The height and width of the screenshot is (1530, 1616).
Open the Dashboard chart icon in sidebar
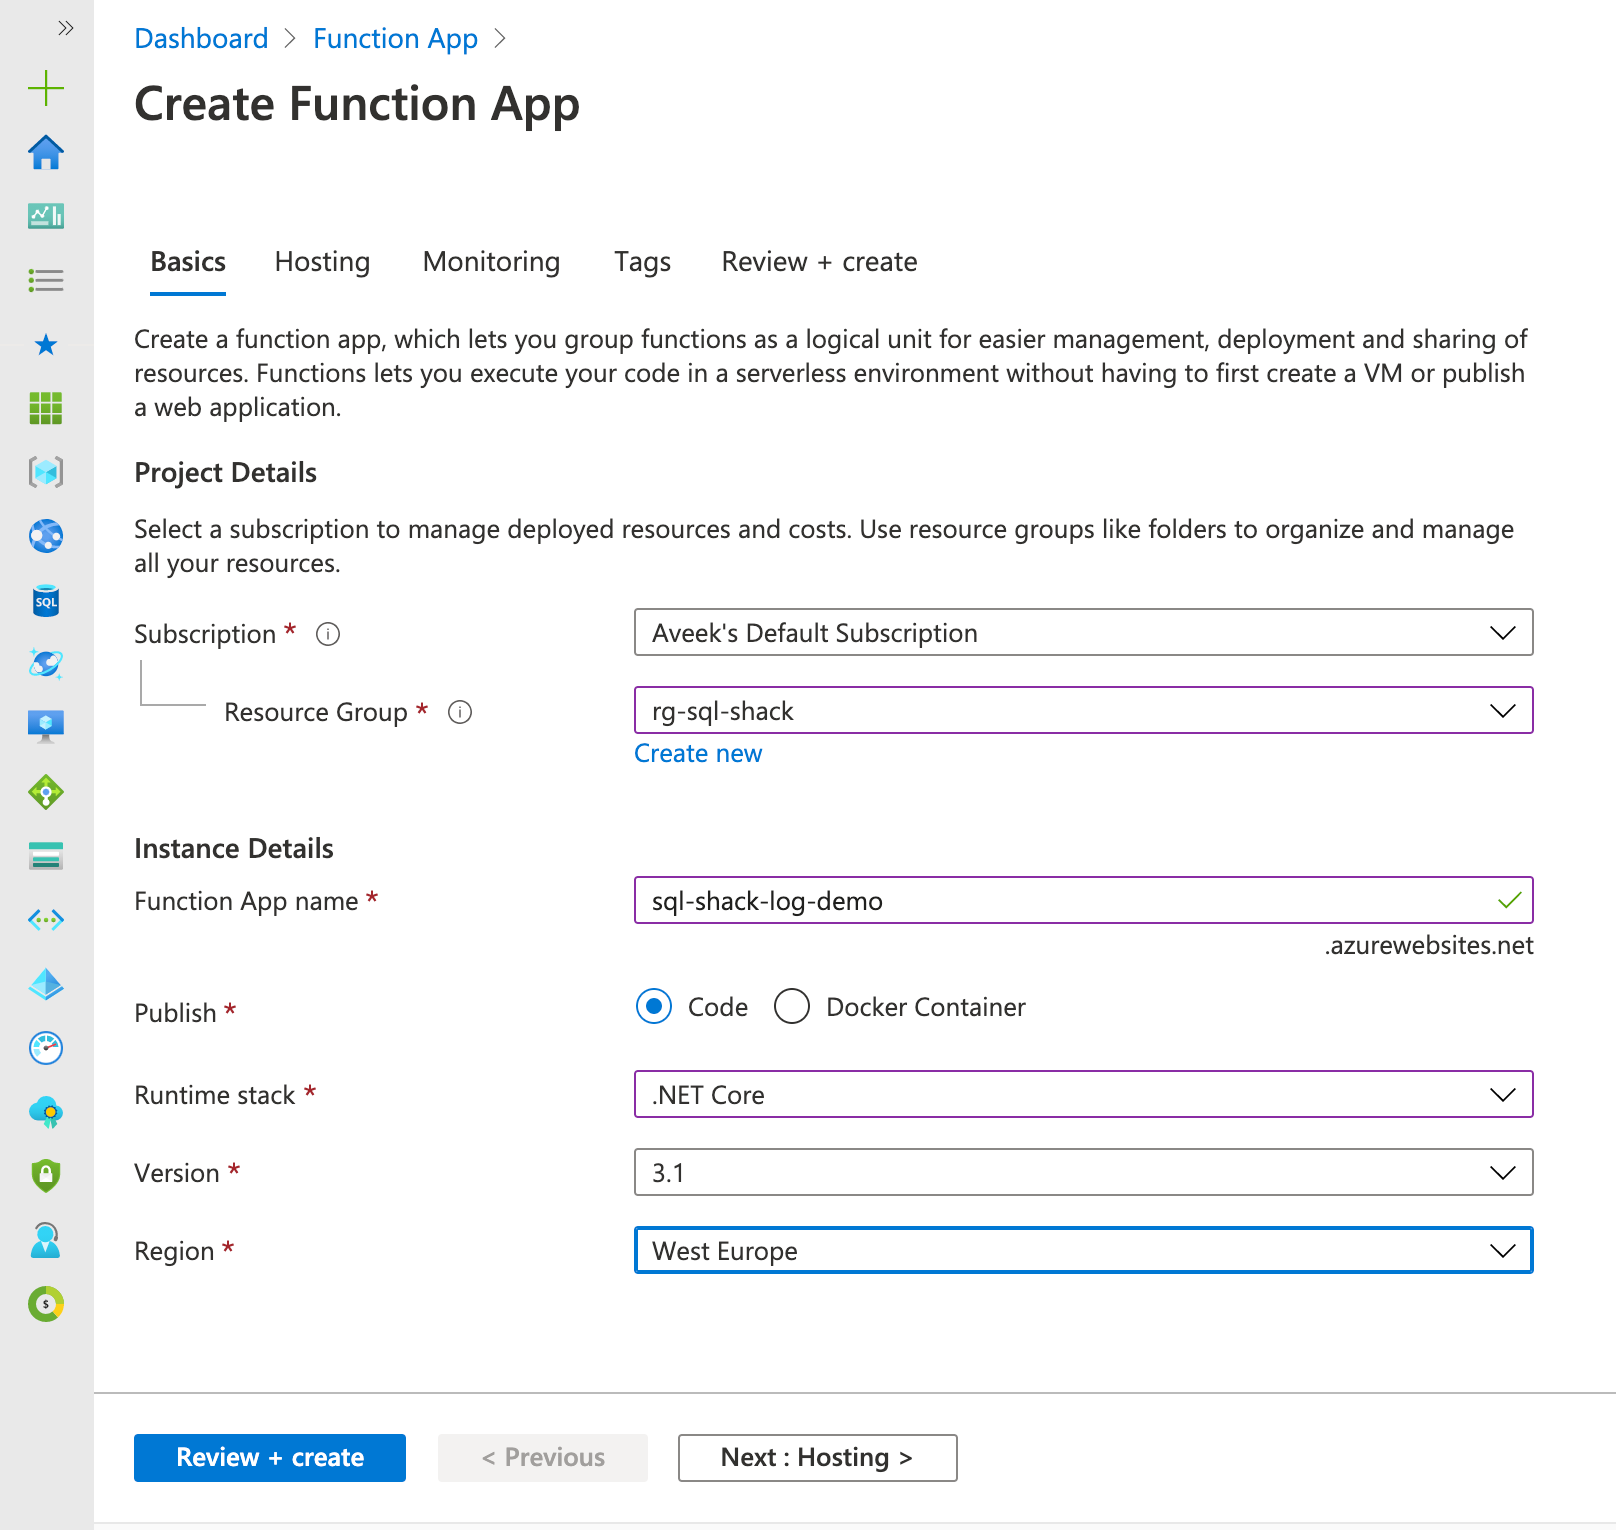(46, 216)
